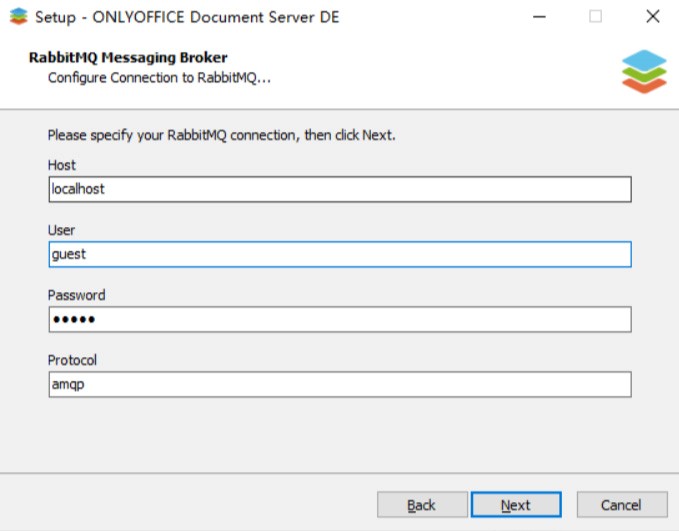The width and height of the screenshot is (679, 531).
Task: Click the greyed-out maximize window button
Action: click(595, 16)
